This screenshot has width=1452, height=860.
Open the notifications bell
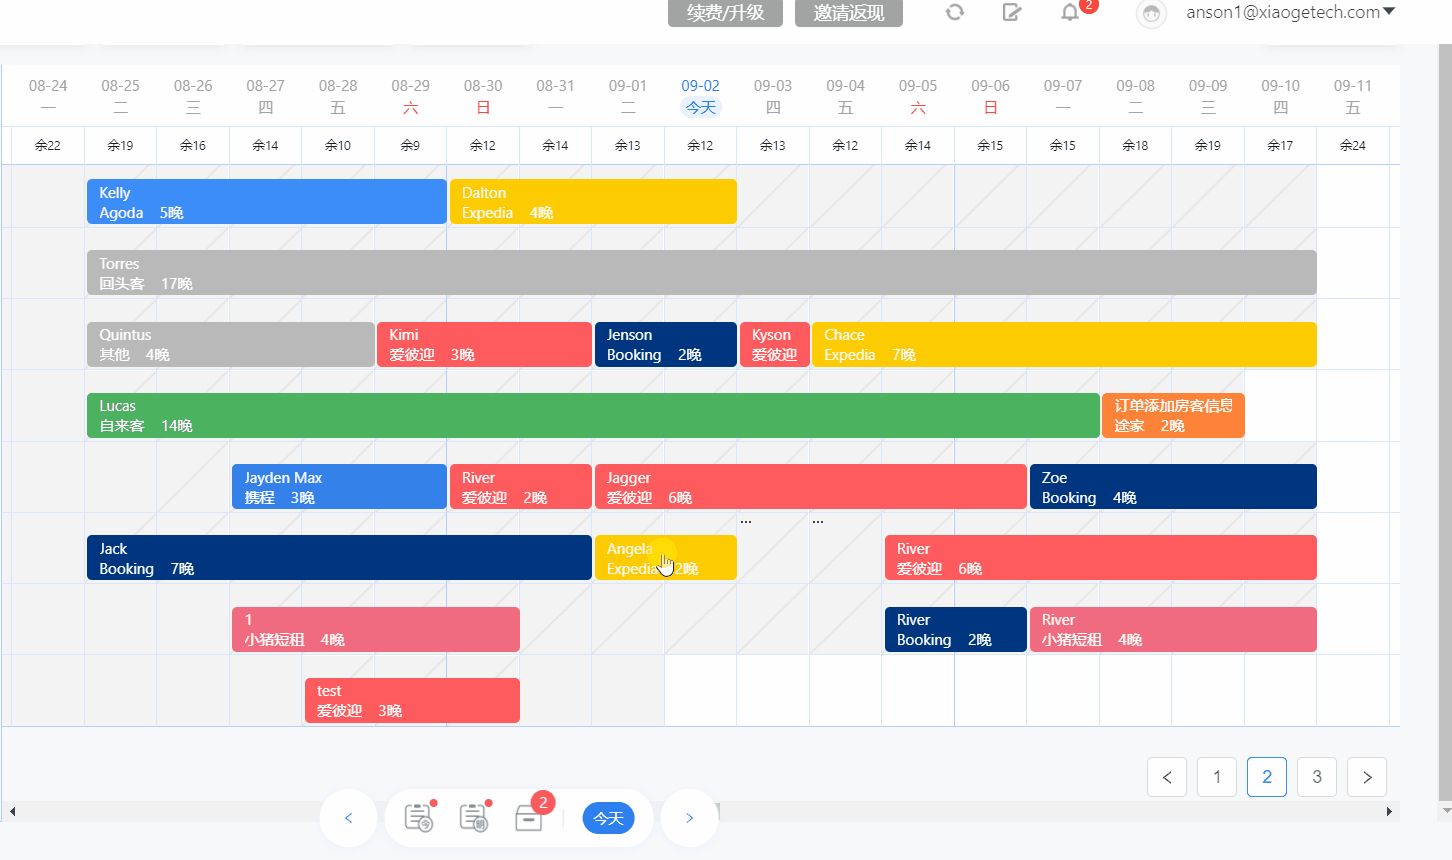point(1070,12)
